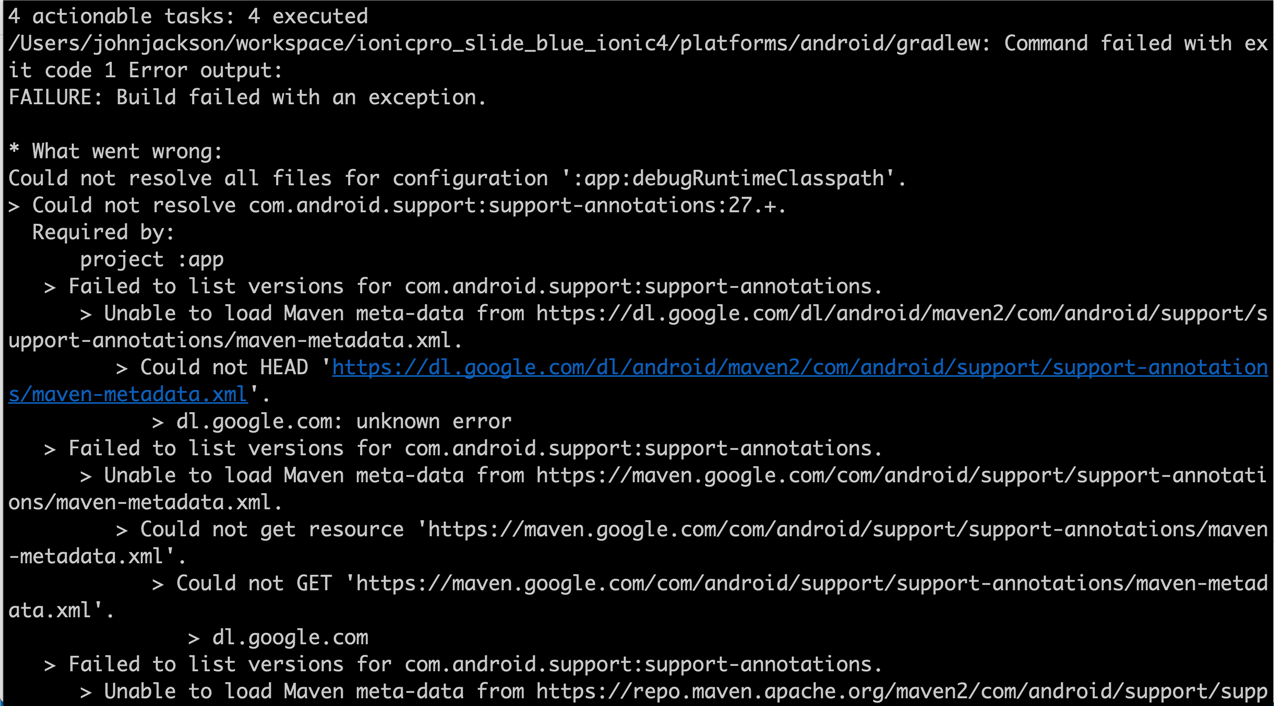Click the last 'Failed to list versions' line
This screenshot has height=706, width=1274.
click(x=464, y=664)
